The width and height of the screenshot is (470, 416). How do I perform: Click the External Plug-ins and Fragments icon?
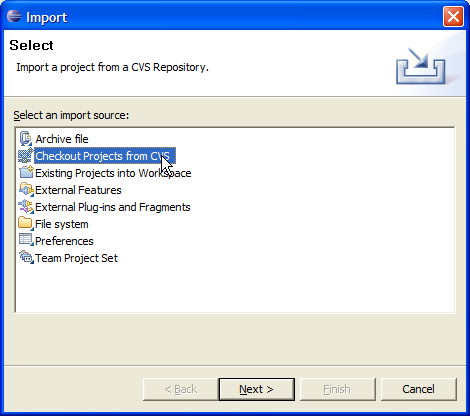click(26, 207)
